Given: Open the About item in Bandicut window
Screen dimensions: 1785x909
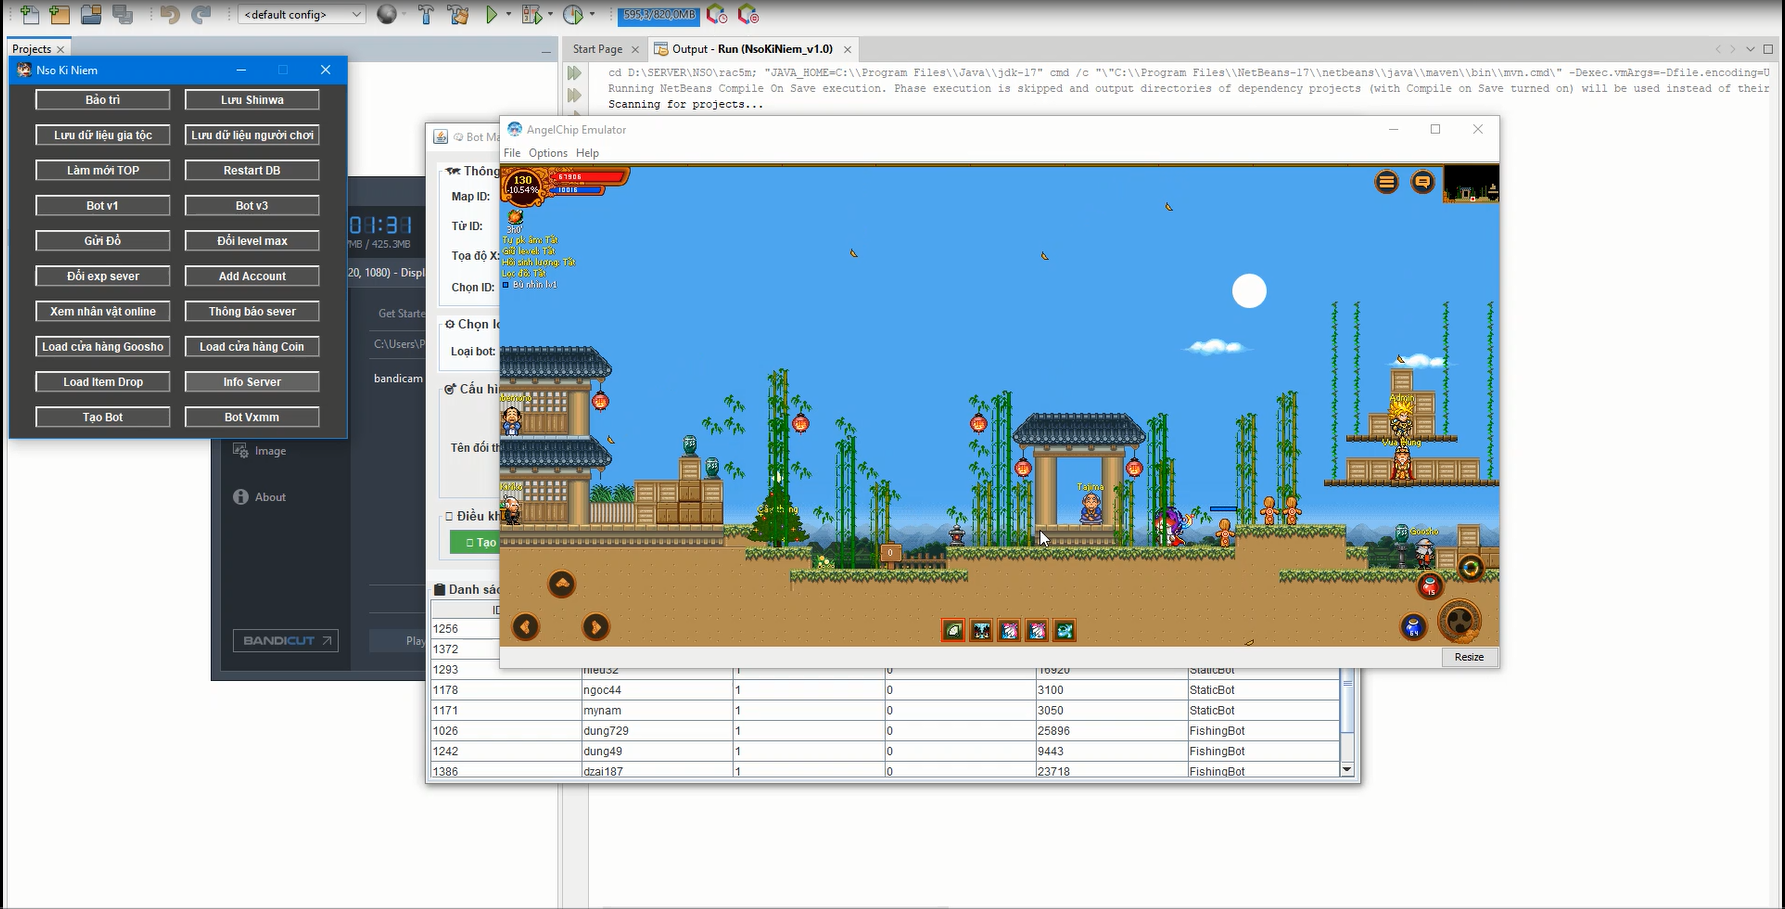Looking at the screenshot, I should [260, 497].
